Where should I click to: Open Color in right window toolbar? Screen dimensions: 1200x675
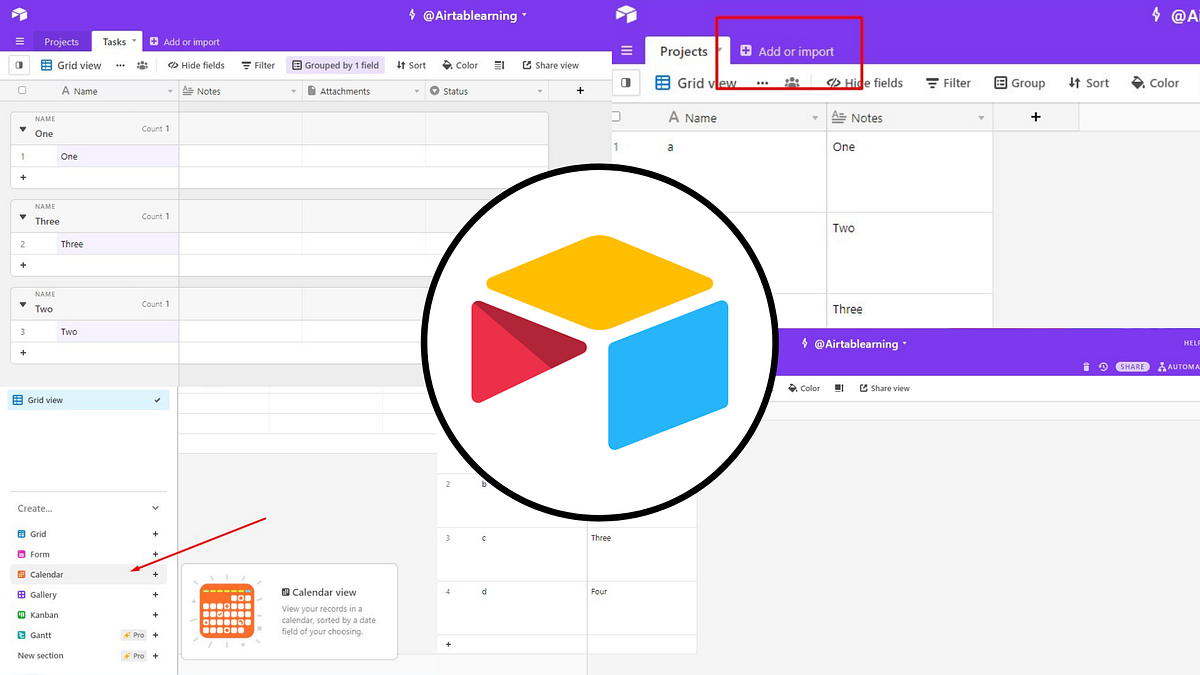1155,83
